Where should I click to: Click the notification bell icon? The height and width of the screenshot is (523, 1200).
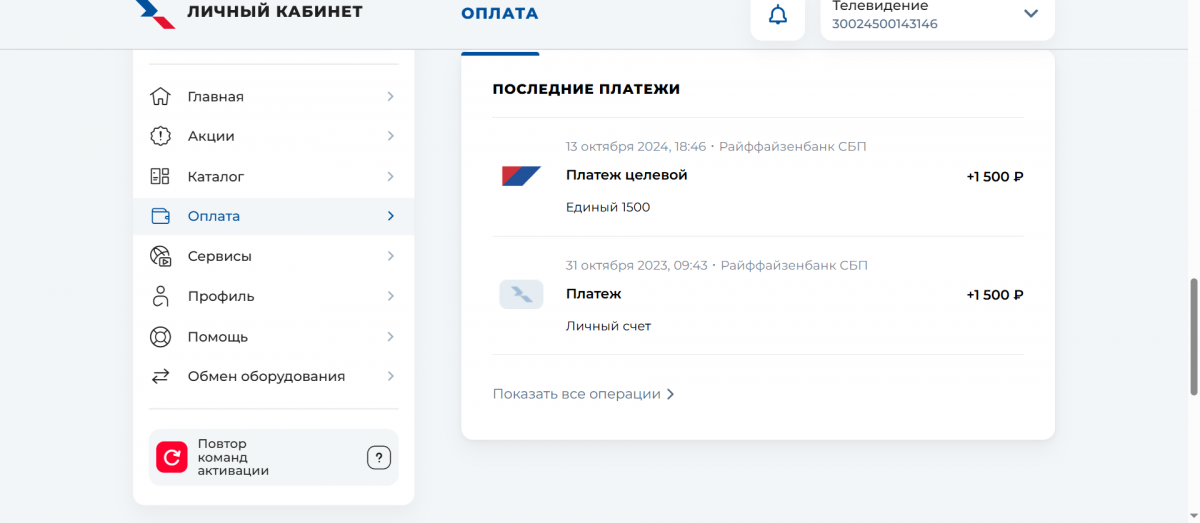click(777, 15)
